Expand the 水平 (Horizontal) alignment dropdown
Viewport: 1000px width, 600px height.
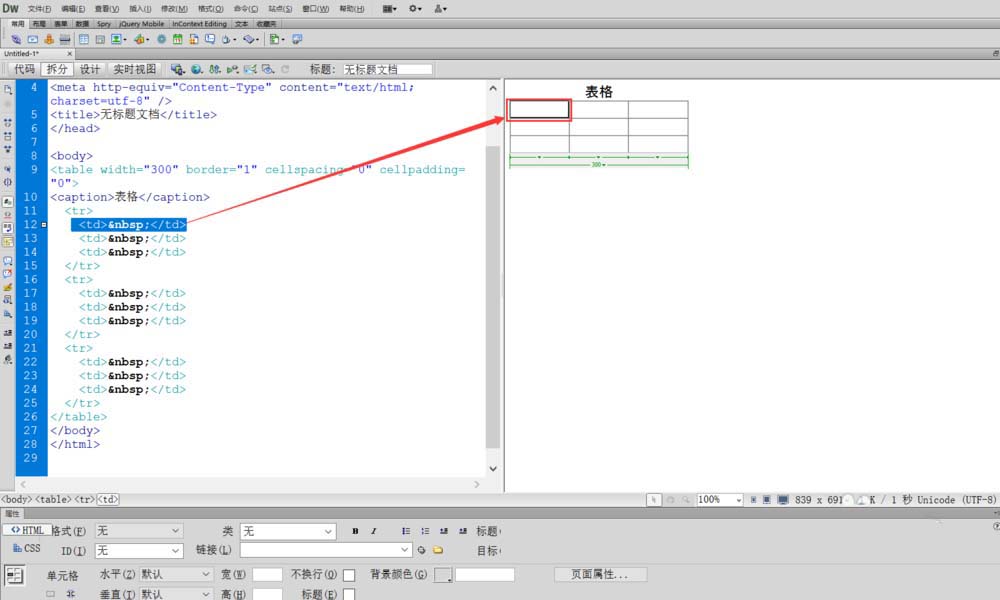[x=176, y=575]
